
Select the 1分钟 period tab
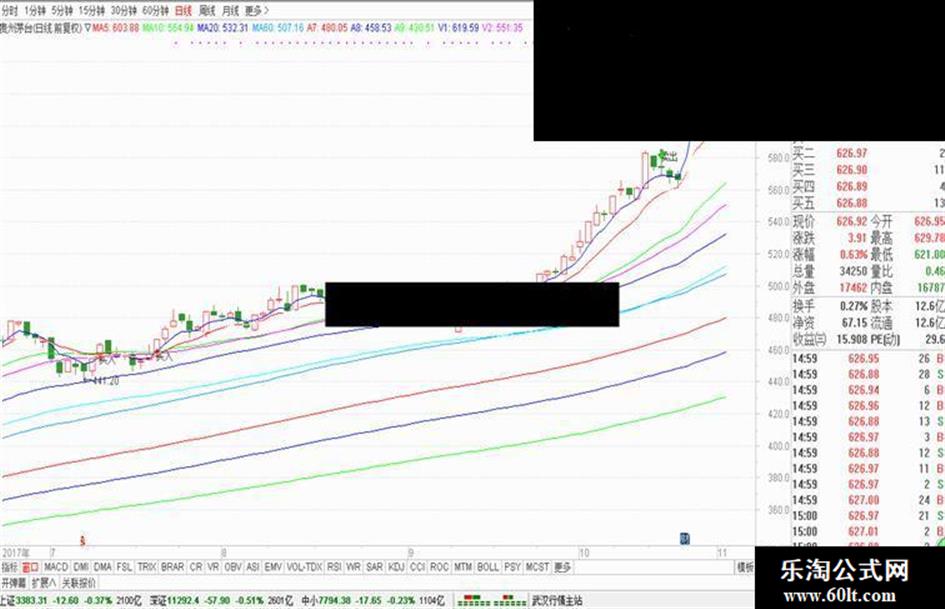point(34,11)
